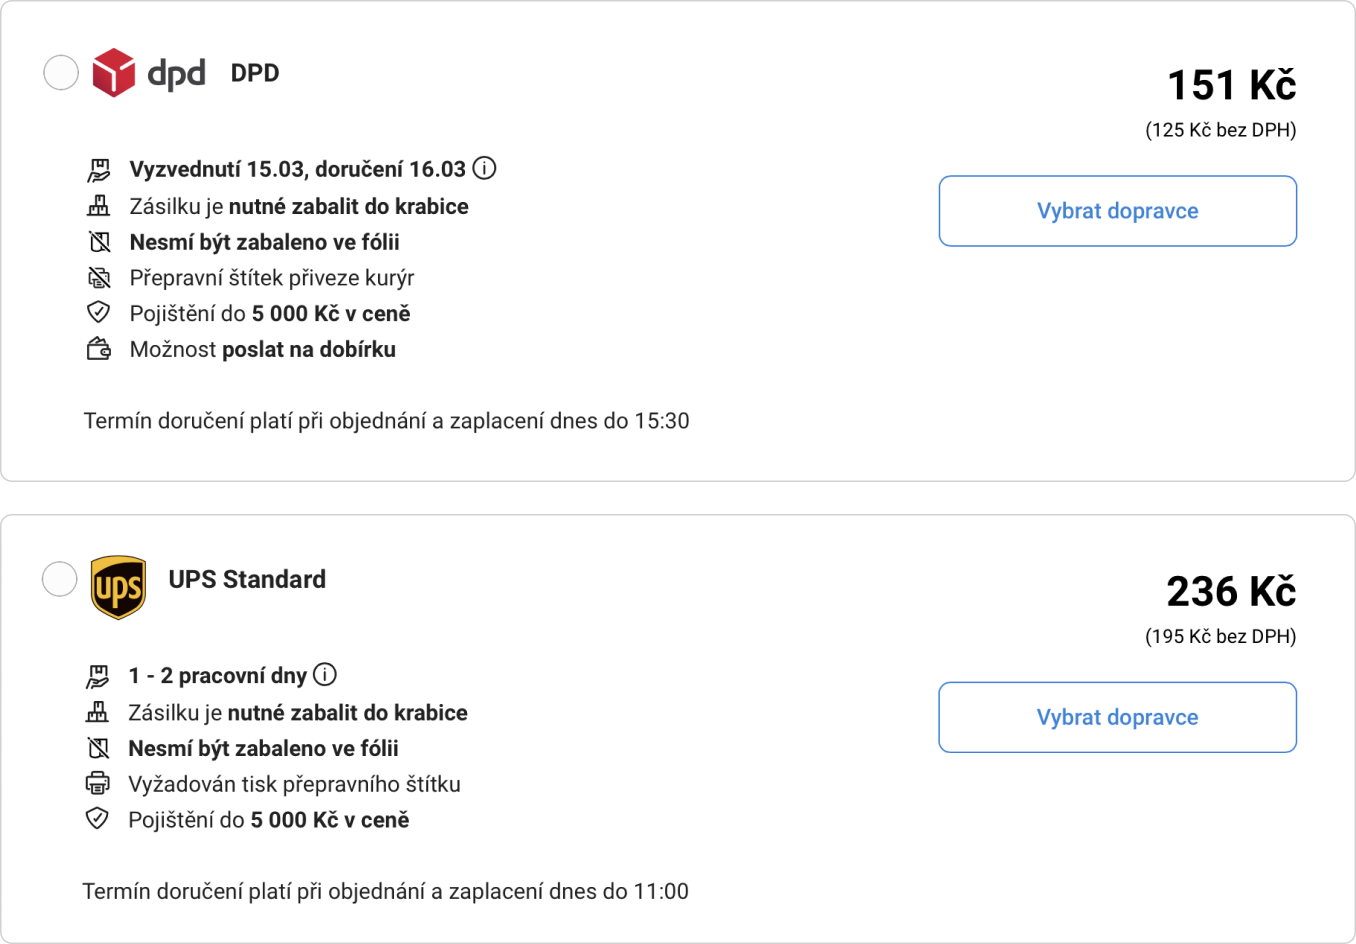The image size is (1356, 944).
Task: Click the DPD pickup and delivery hand icon
Action: [x=98, y=170]
